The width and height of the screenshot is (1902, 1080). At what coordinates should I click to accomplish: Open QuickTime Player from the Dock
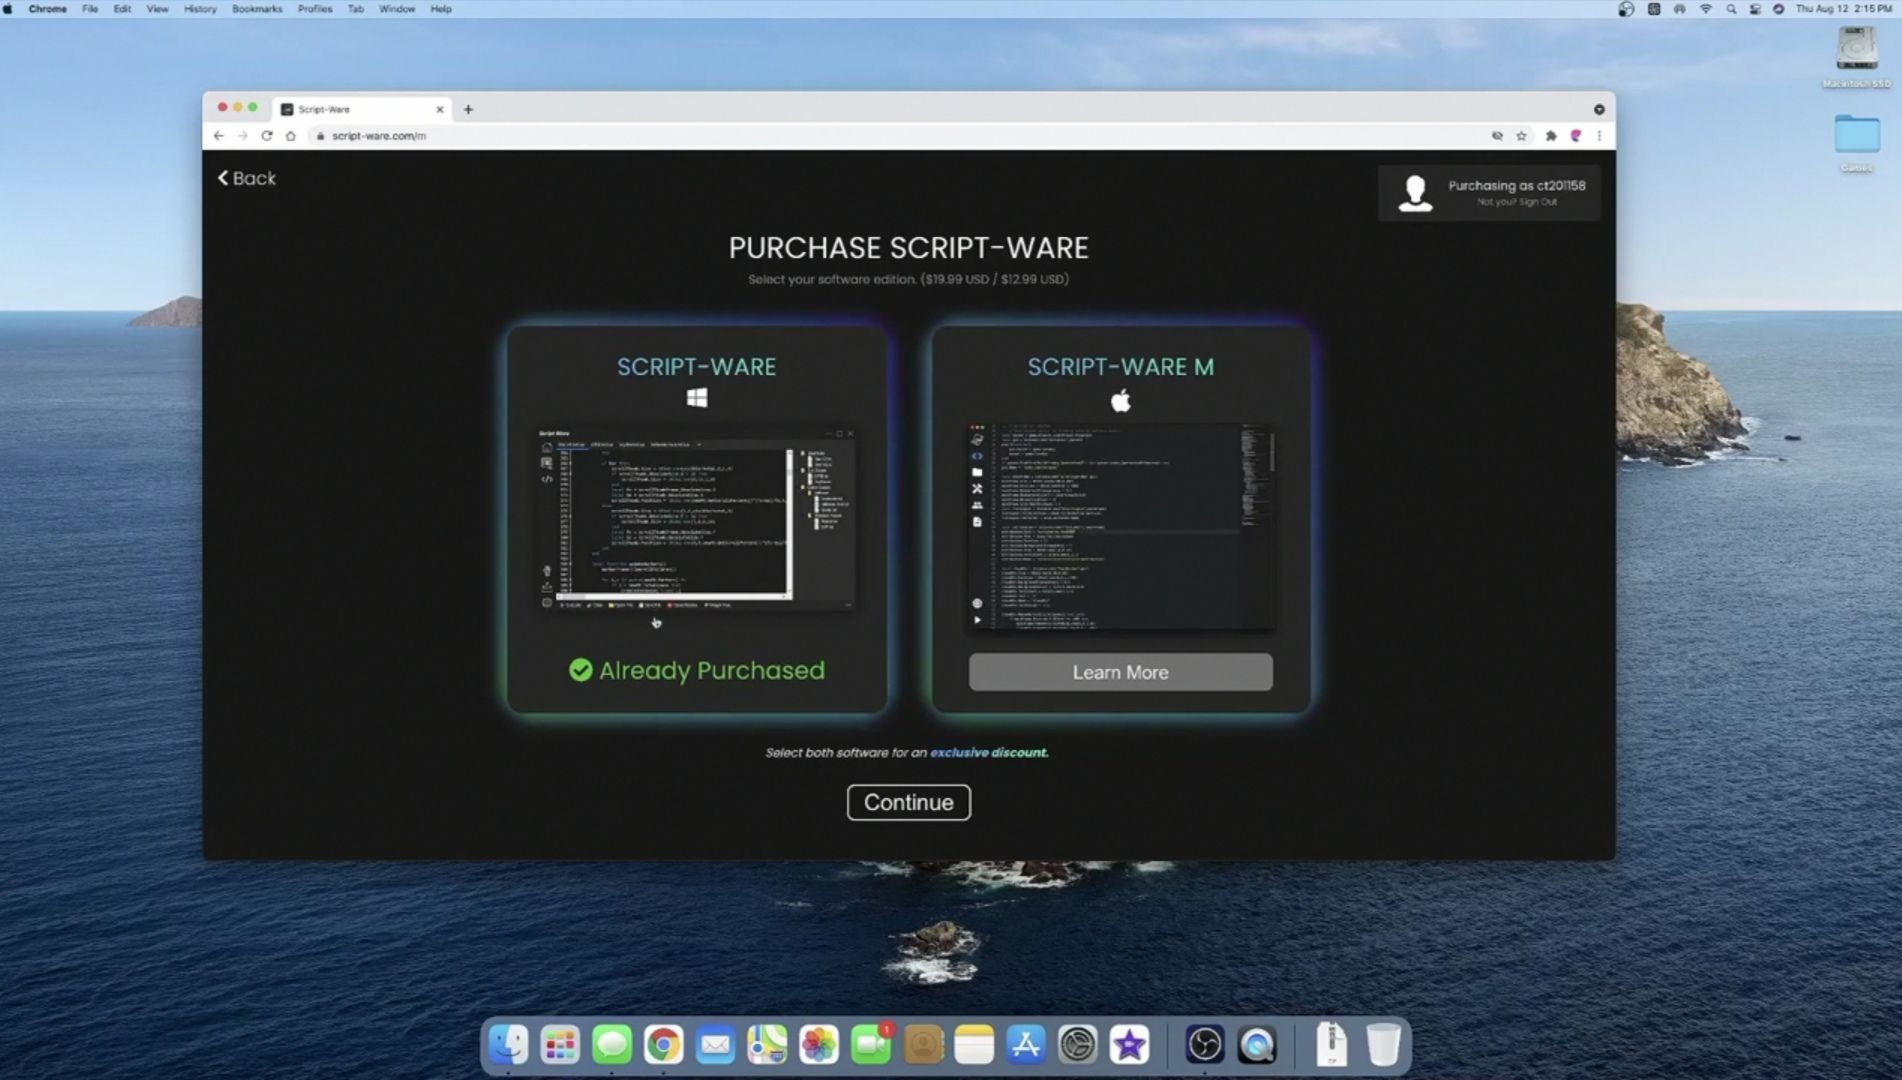(1257, 1045)
